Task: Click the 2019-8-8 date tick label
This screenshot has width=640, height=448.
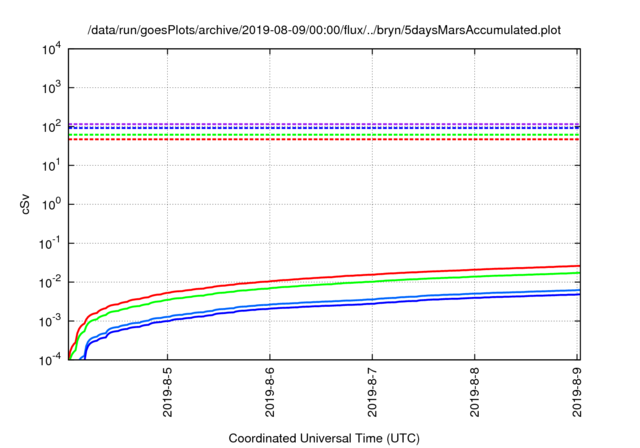Action: pyautogui.click(x=475, y=392)
